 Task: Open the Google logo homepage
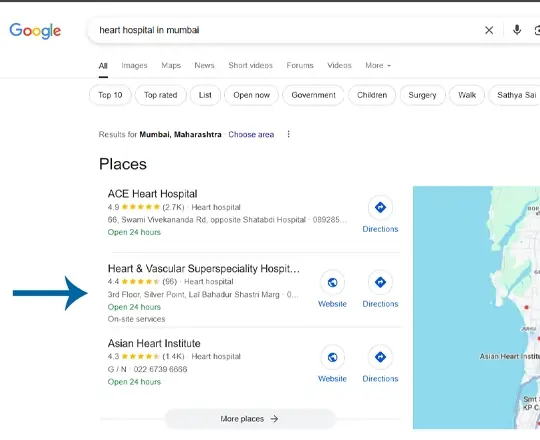coord(35,31)
